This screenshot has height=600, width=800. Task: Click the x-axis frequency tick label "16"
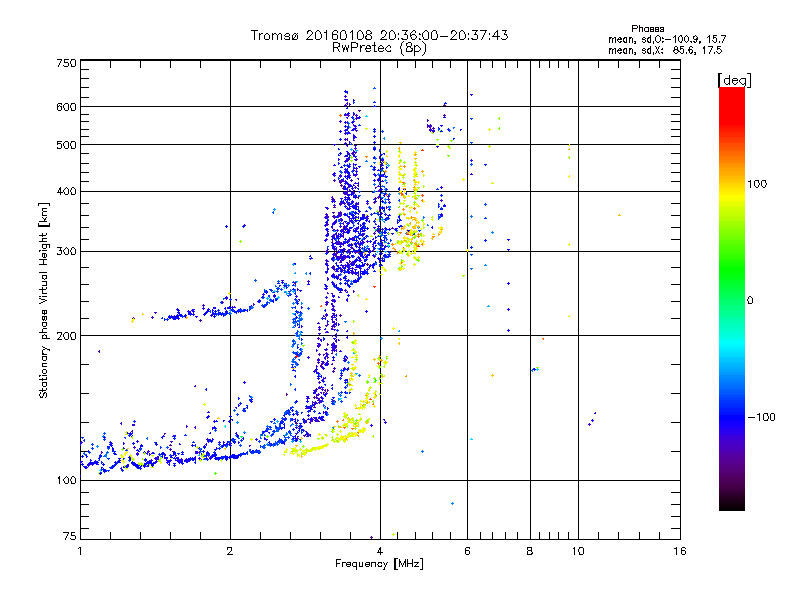680,551
